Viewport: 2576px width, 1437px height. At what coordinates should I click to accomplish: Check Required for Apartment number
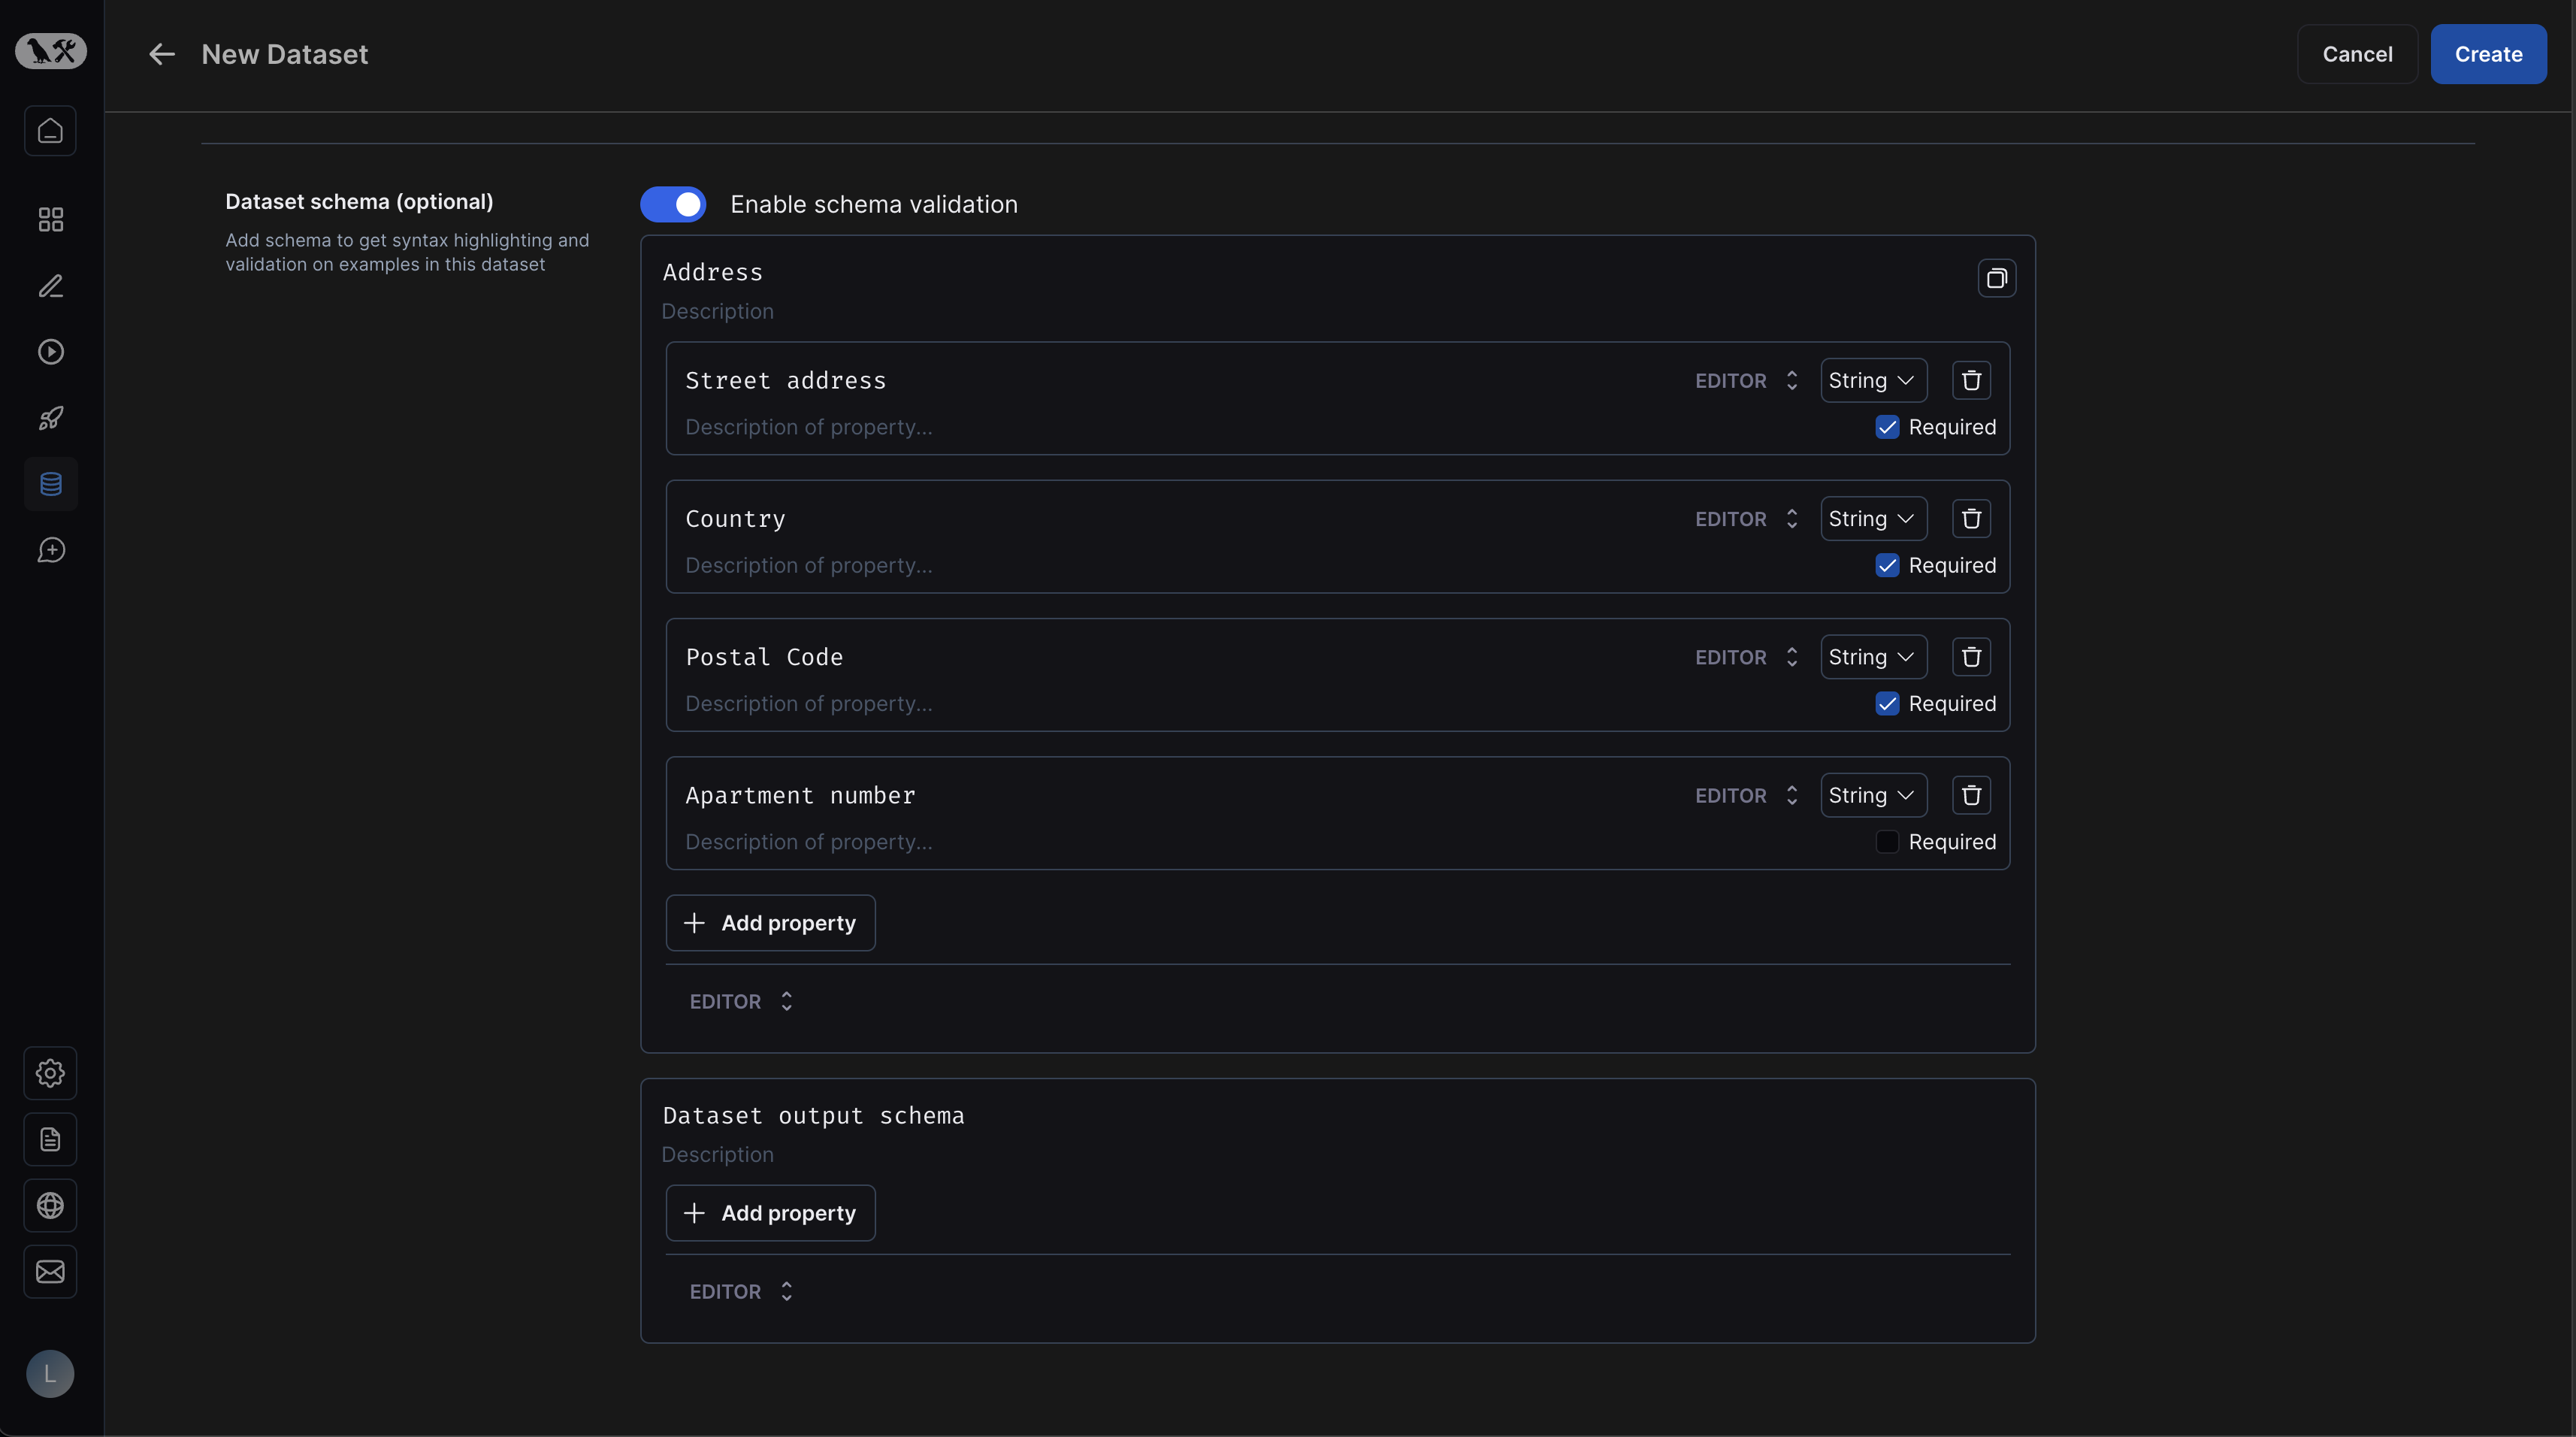click(1887, 842)
